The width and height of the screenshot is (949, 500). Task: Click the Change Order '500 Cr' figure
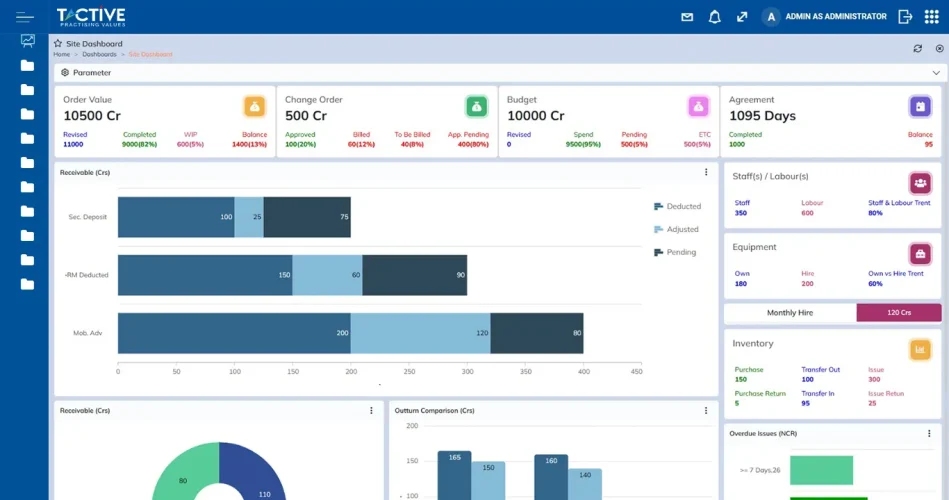tap(306, 116)
